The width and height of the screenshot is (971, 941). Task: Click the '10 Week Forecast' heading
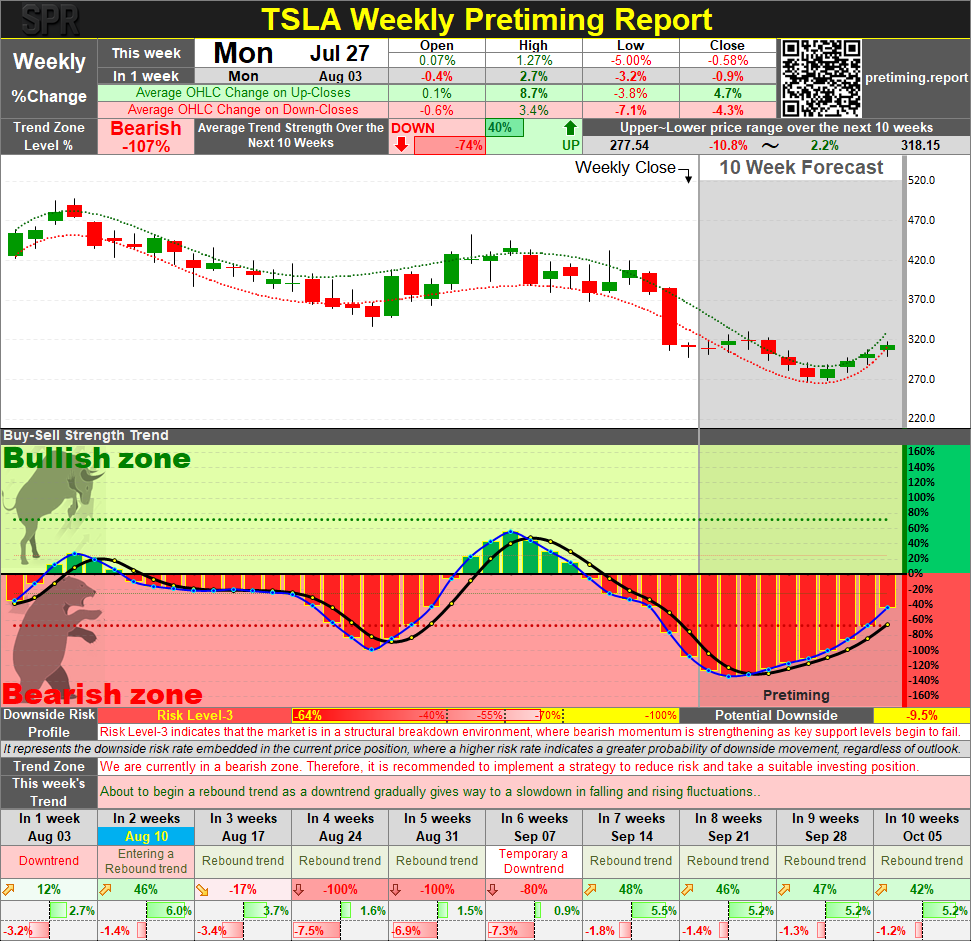point(801,168)
